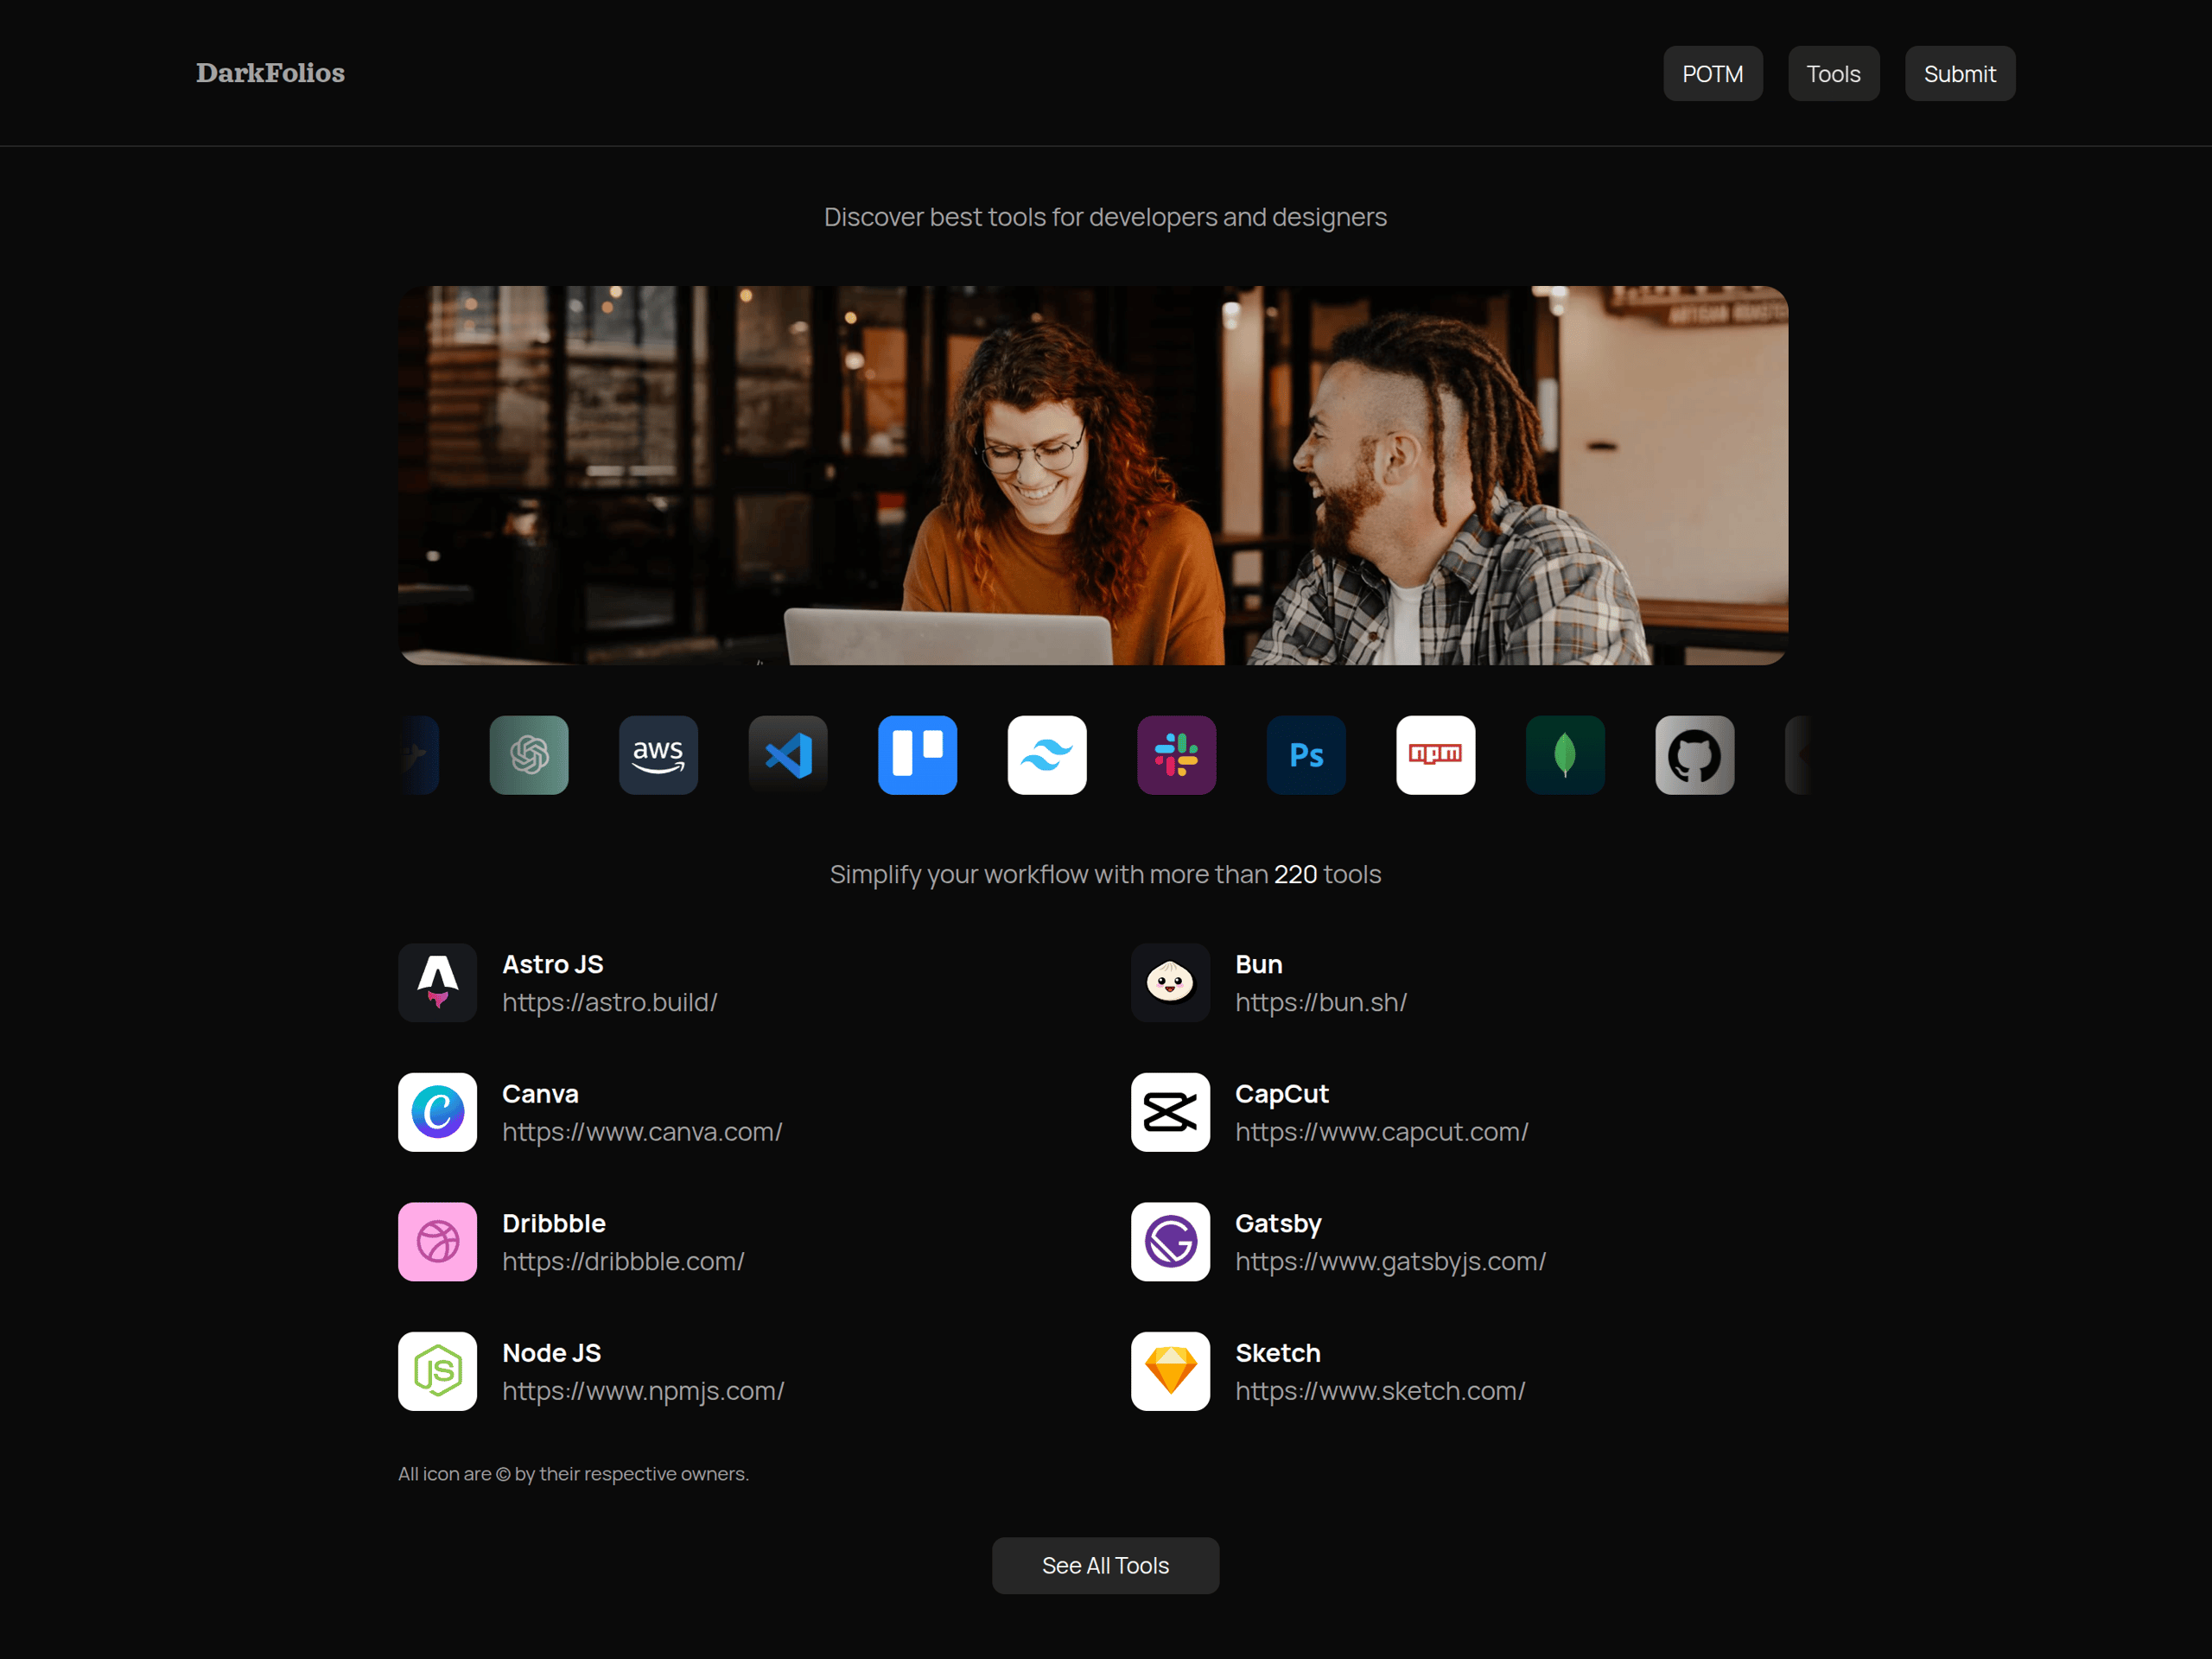
Task: Click the Gatsby logo icon
Action: pyautogui.click(x=1170, y=1241)
